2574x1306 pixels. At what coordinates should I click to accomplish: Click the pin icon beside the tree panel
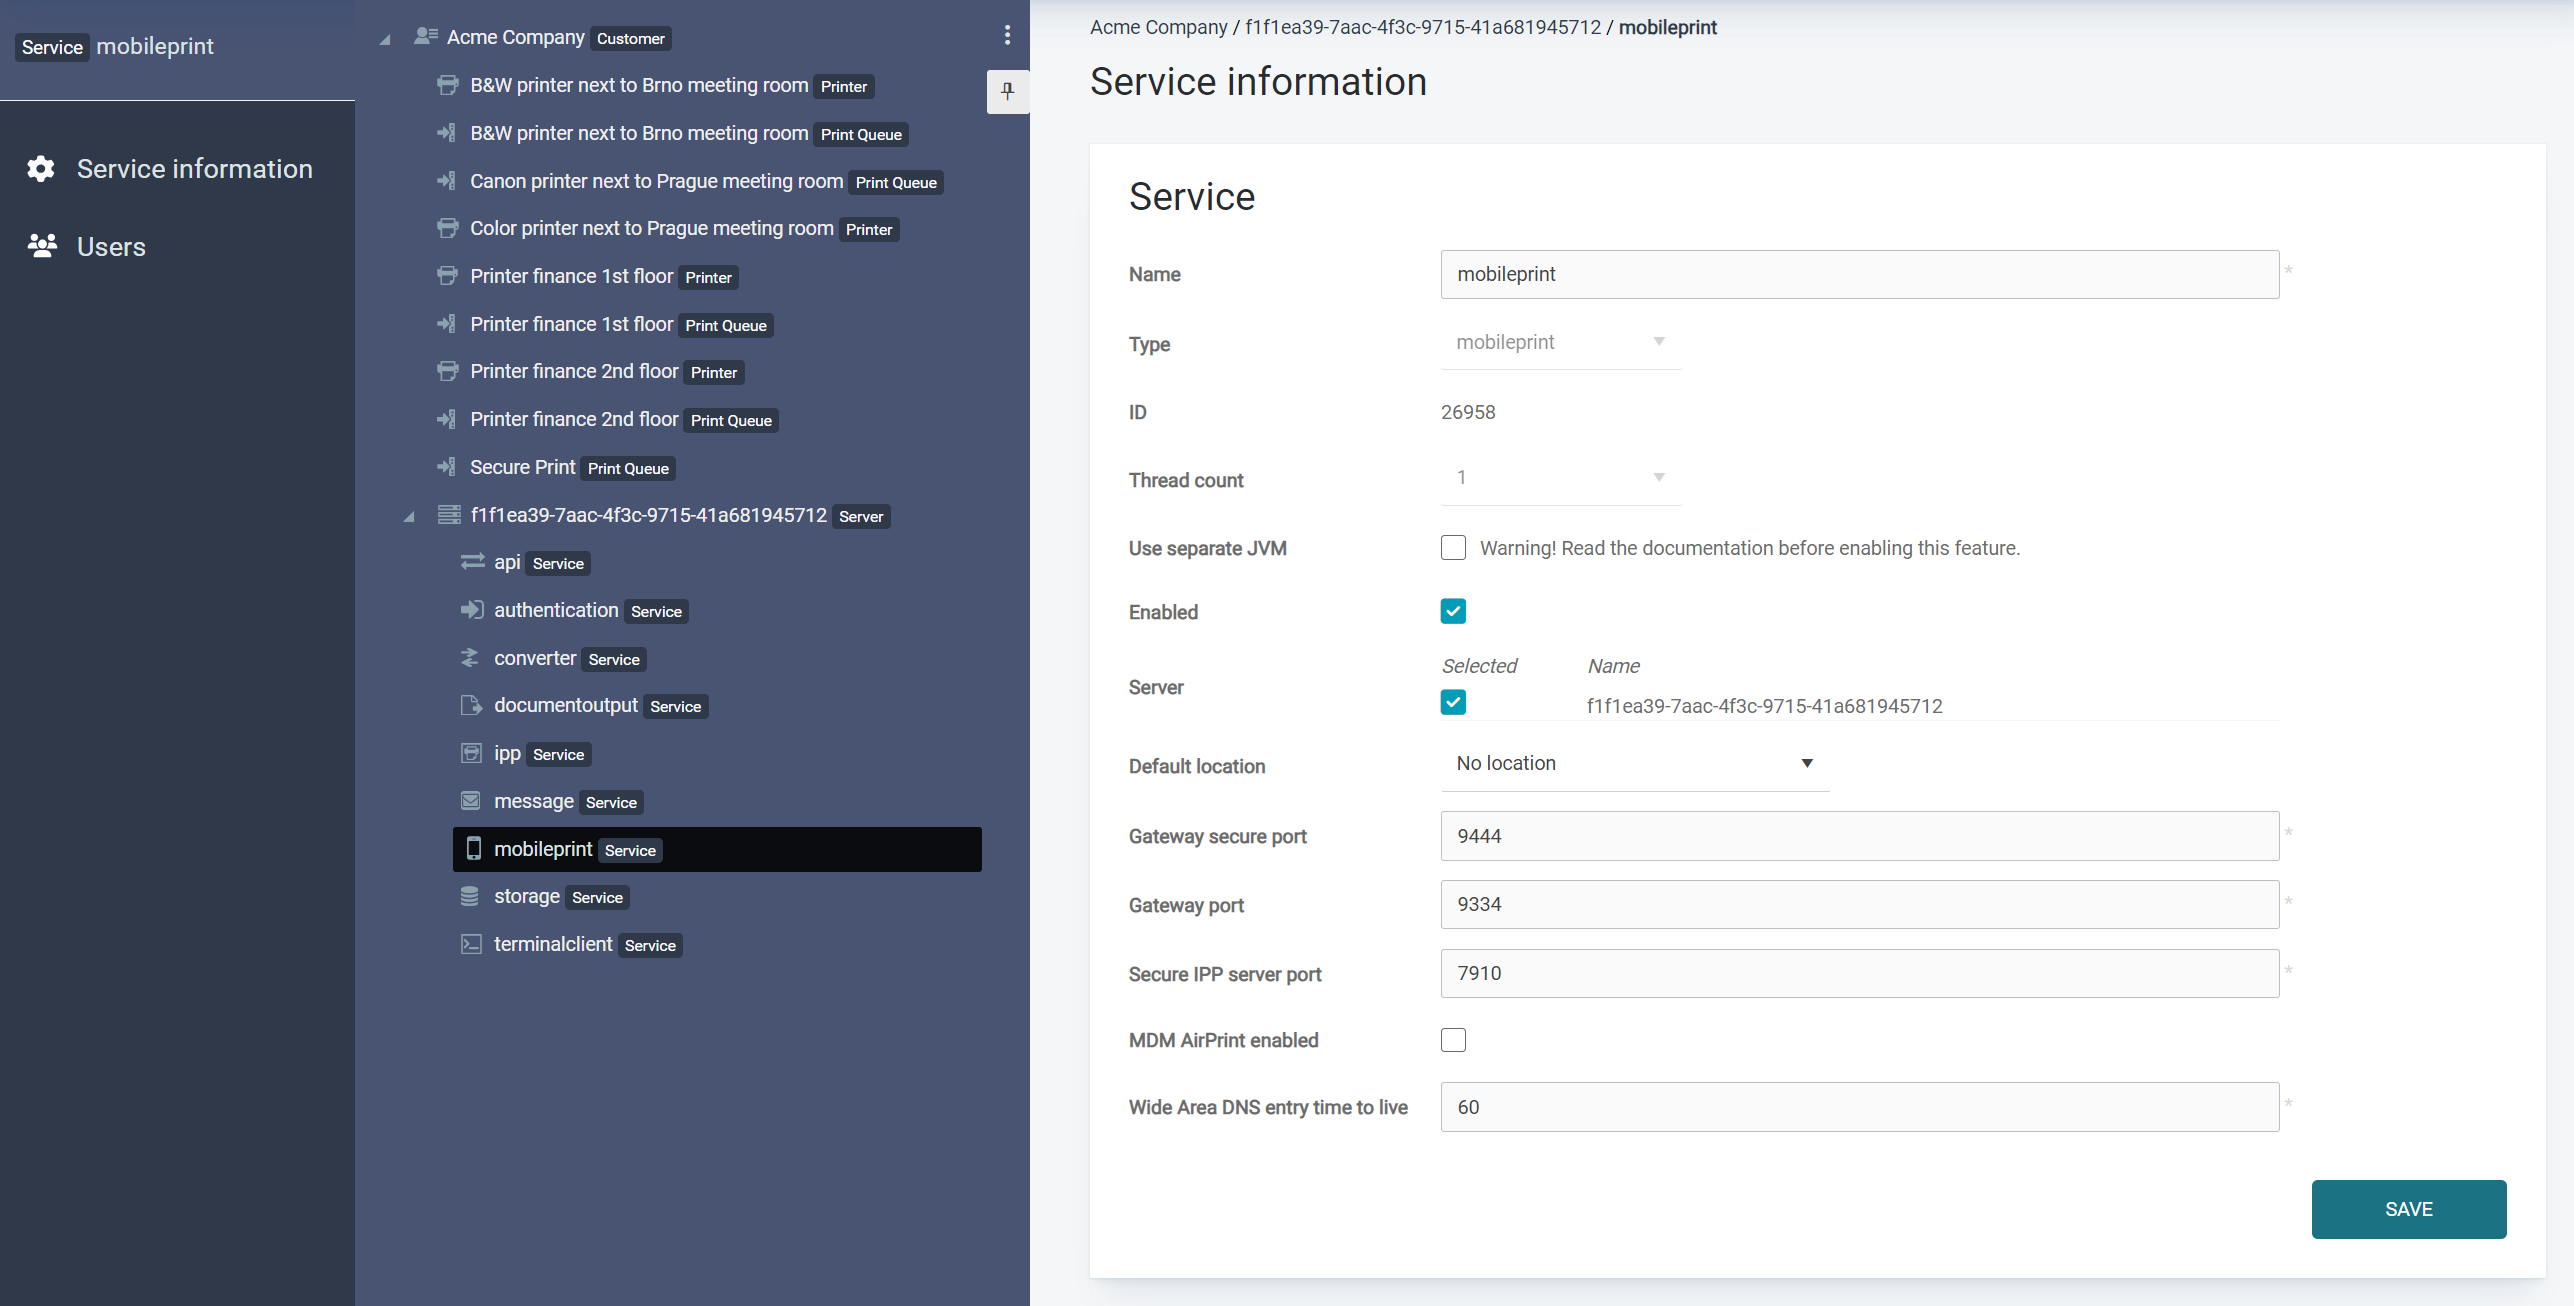pos(1007,91)
